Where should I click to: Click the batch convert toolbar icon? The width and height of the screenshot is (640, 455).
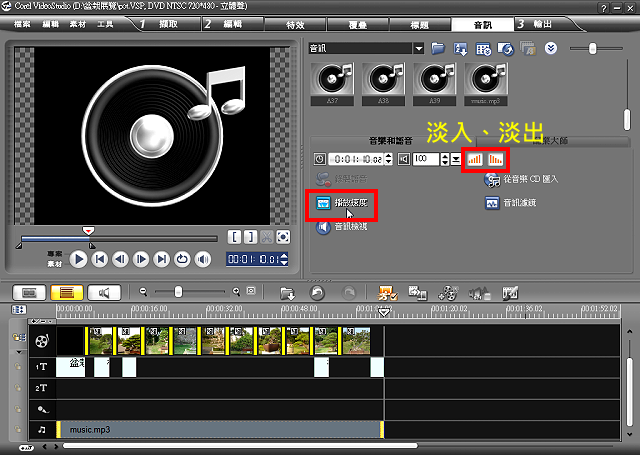(x=417, y=293)
